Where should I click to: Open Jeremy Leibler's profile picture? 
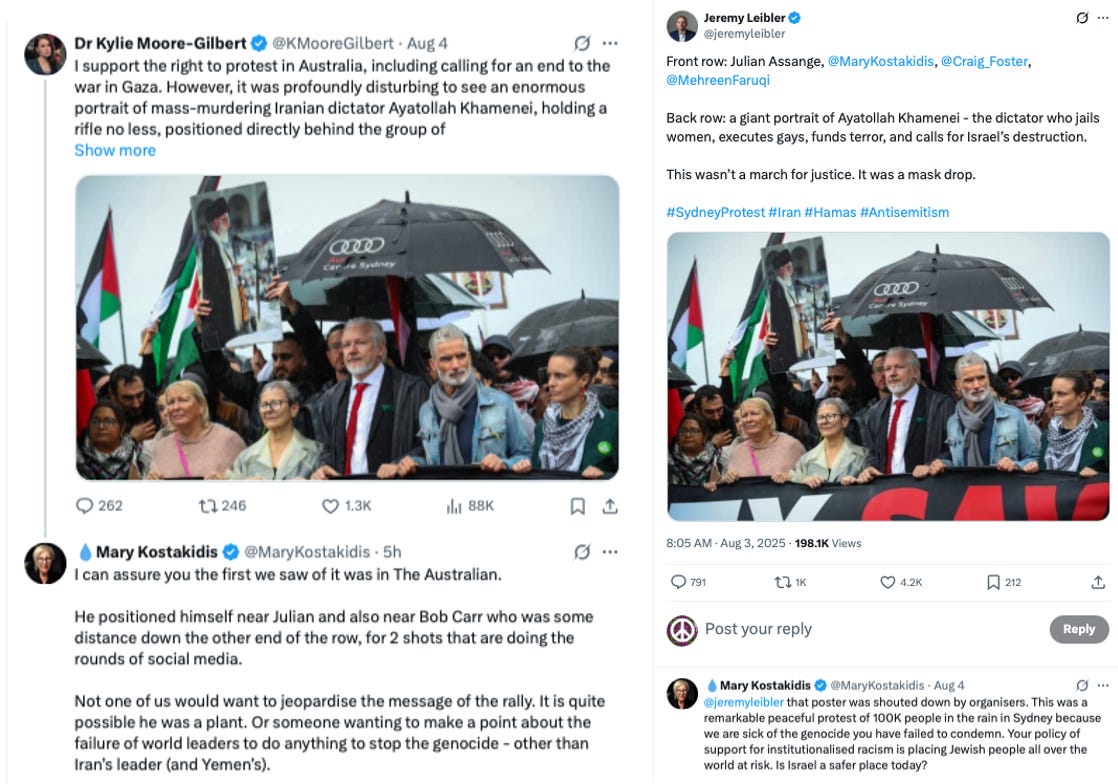[682, 26]
